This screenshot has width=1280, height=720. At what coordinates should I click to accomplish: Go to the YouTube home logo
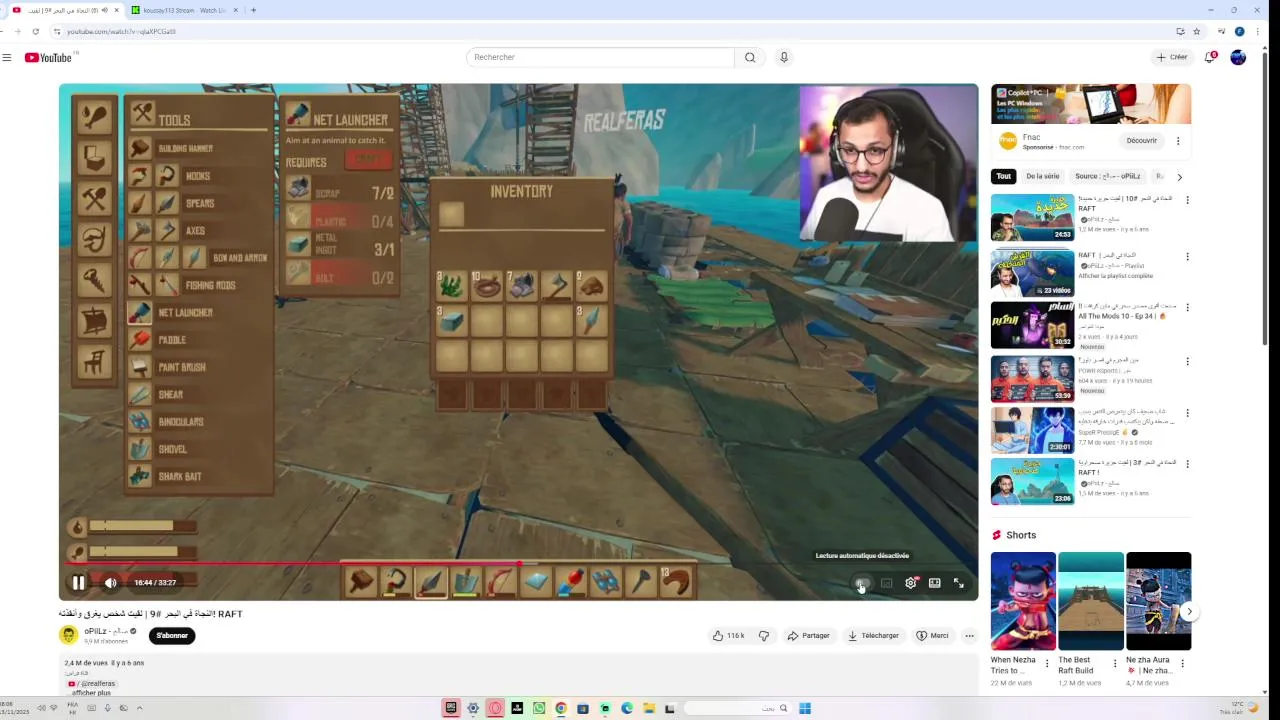pyautogui.click(x=48, y=58)
